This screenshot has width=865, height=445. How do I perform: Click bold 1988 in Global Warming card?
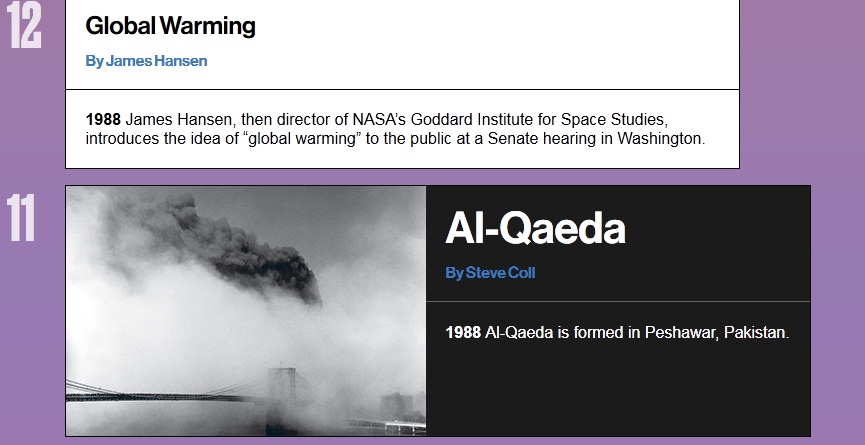pos(103,120)
